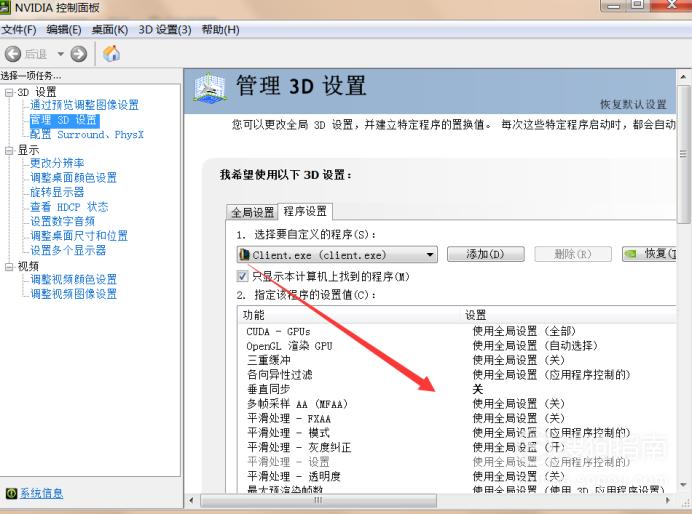Toggle 只显示本计算机上找到的程序 checkbox

pyautogui.click(x=242, y=277)
